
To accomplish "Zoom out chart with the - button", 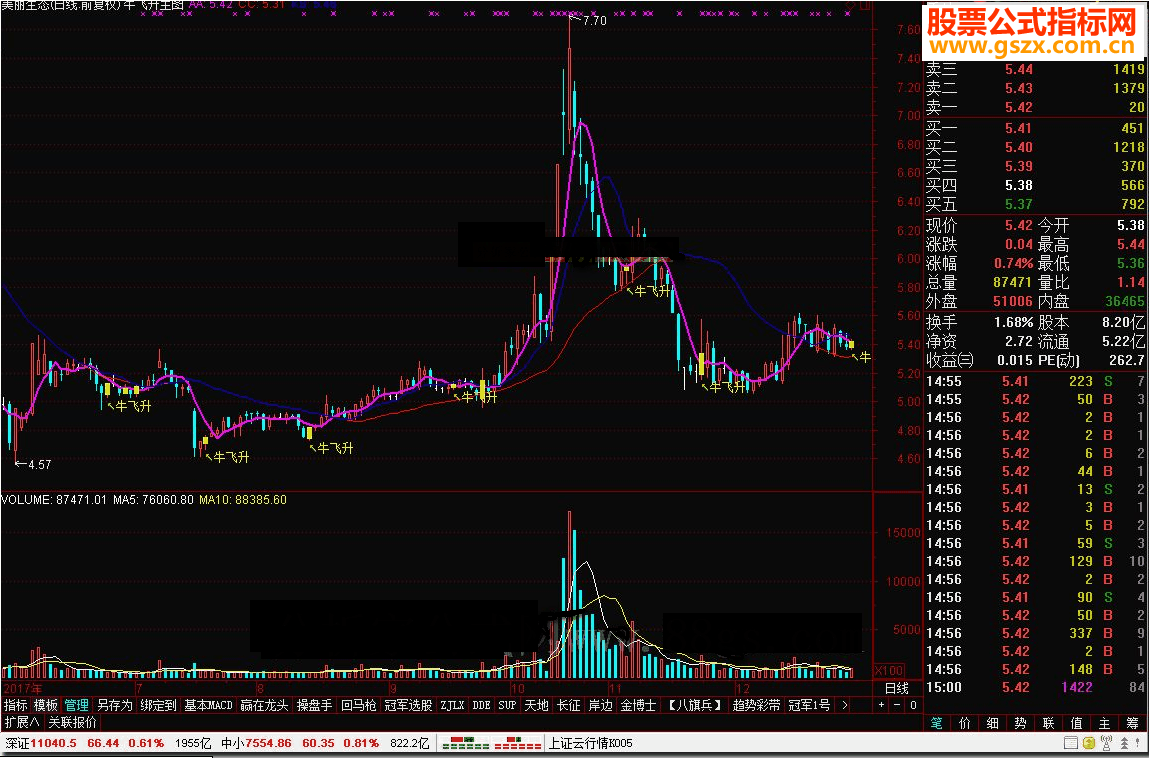I will pos(898,705).
